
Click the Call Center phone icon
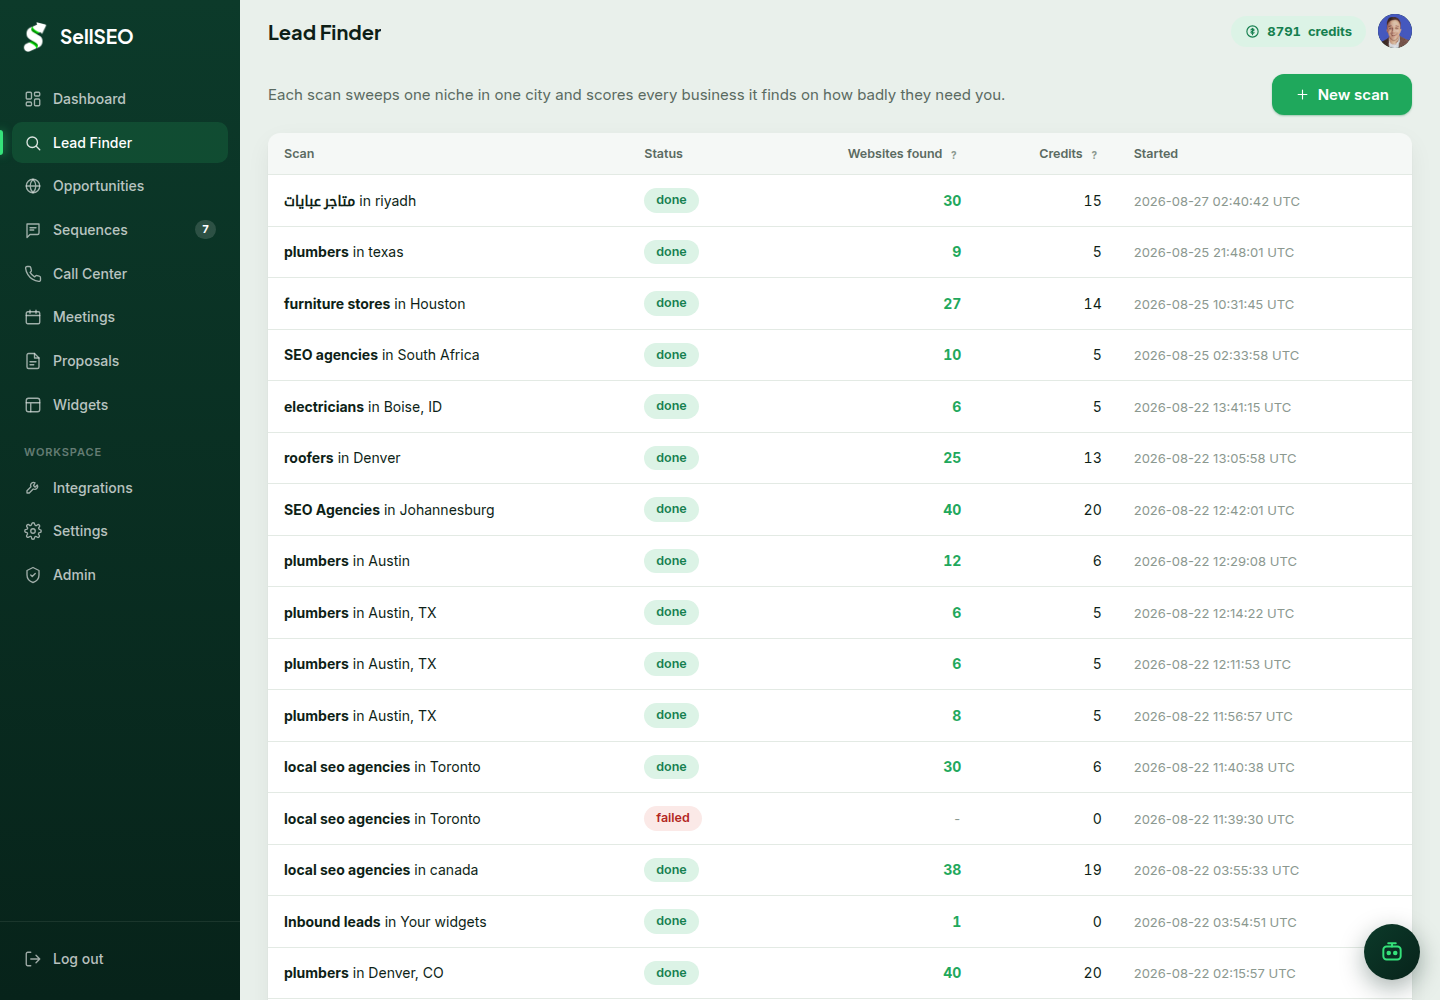tap(33, 274)
